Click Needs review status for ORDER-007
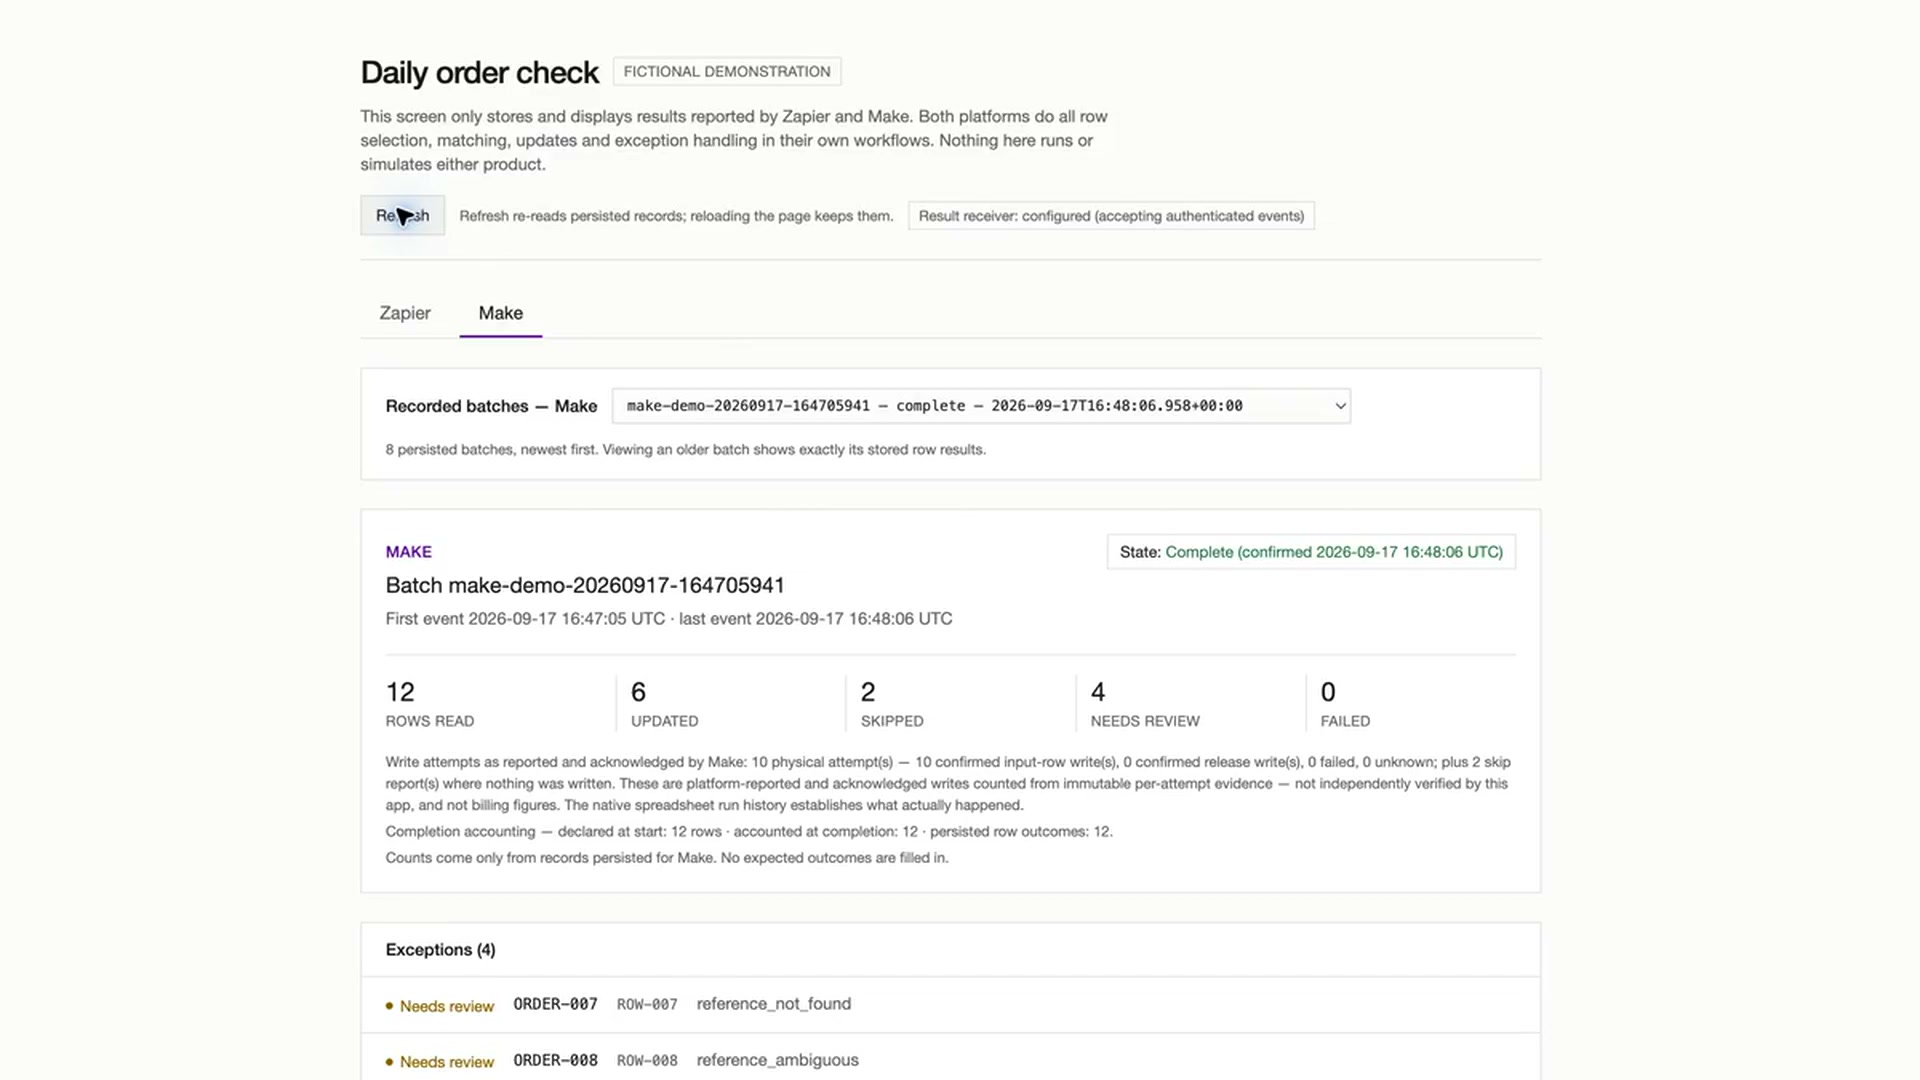Screen dimensions: 1920x1080 click(440, 1006)
